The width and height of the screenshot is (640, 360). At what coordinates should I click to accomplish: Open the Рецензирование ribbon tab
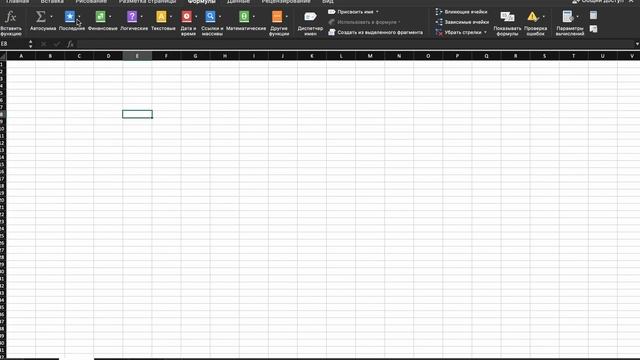[x=286, y=2]
